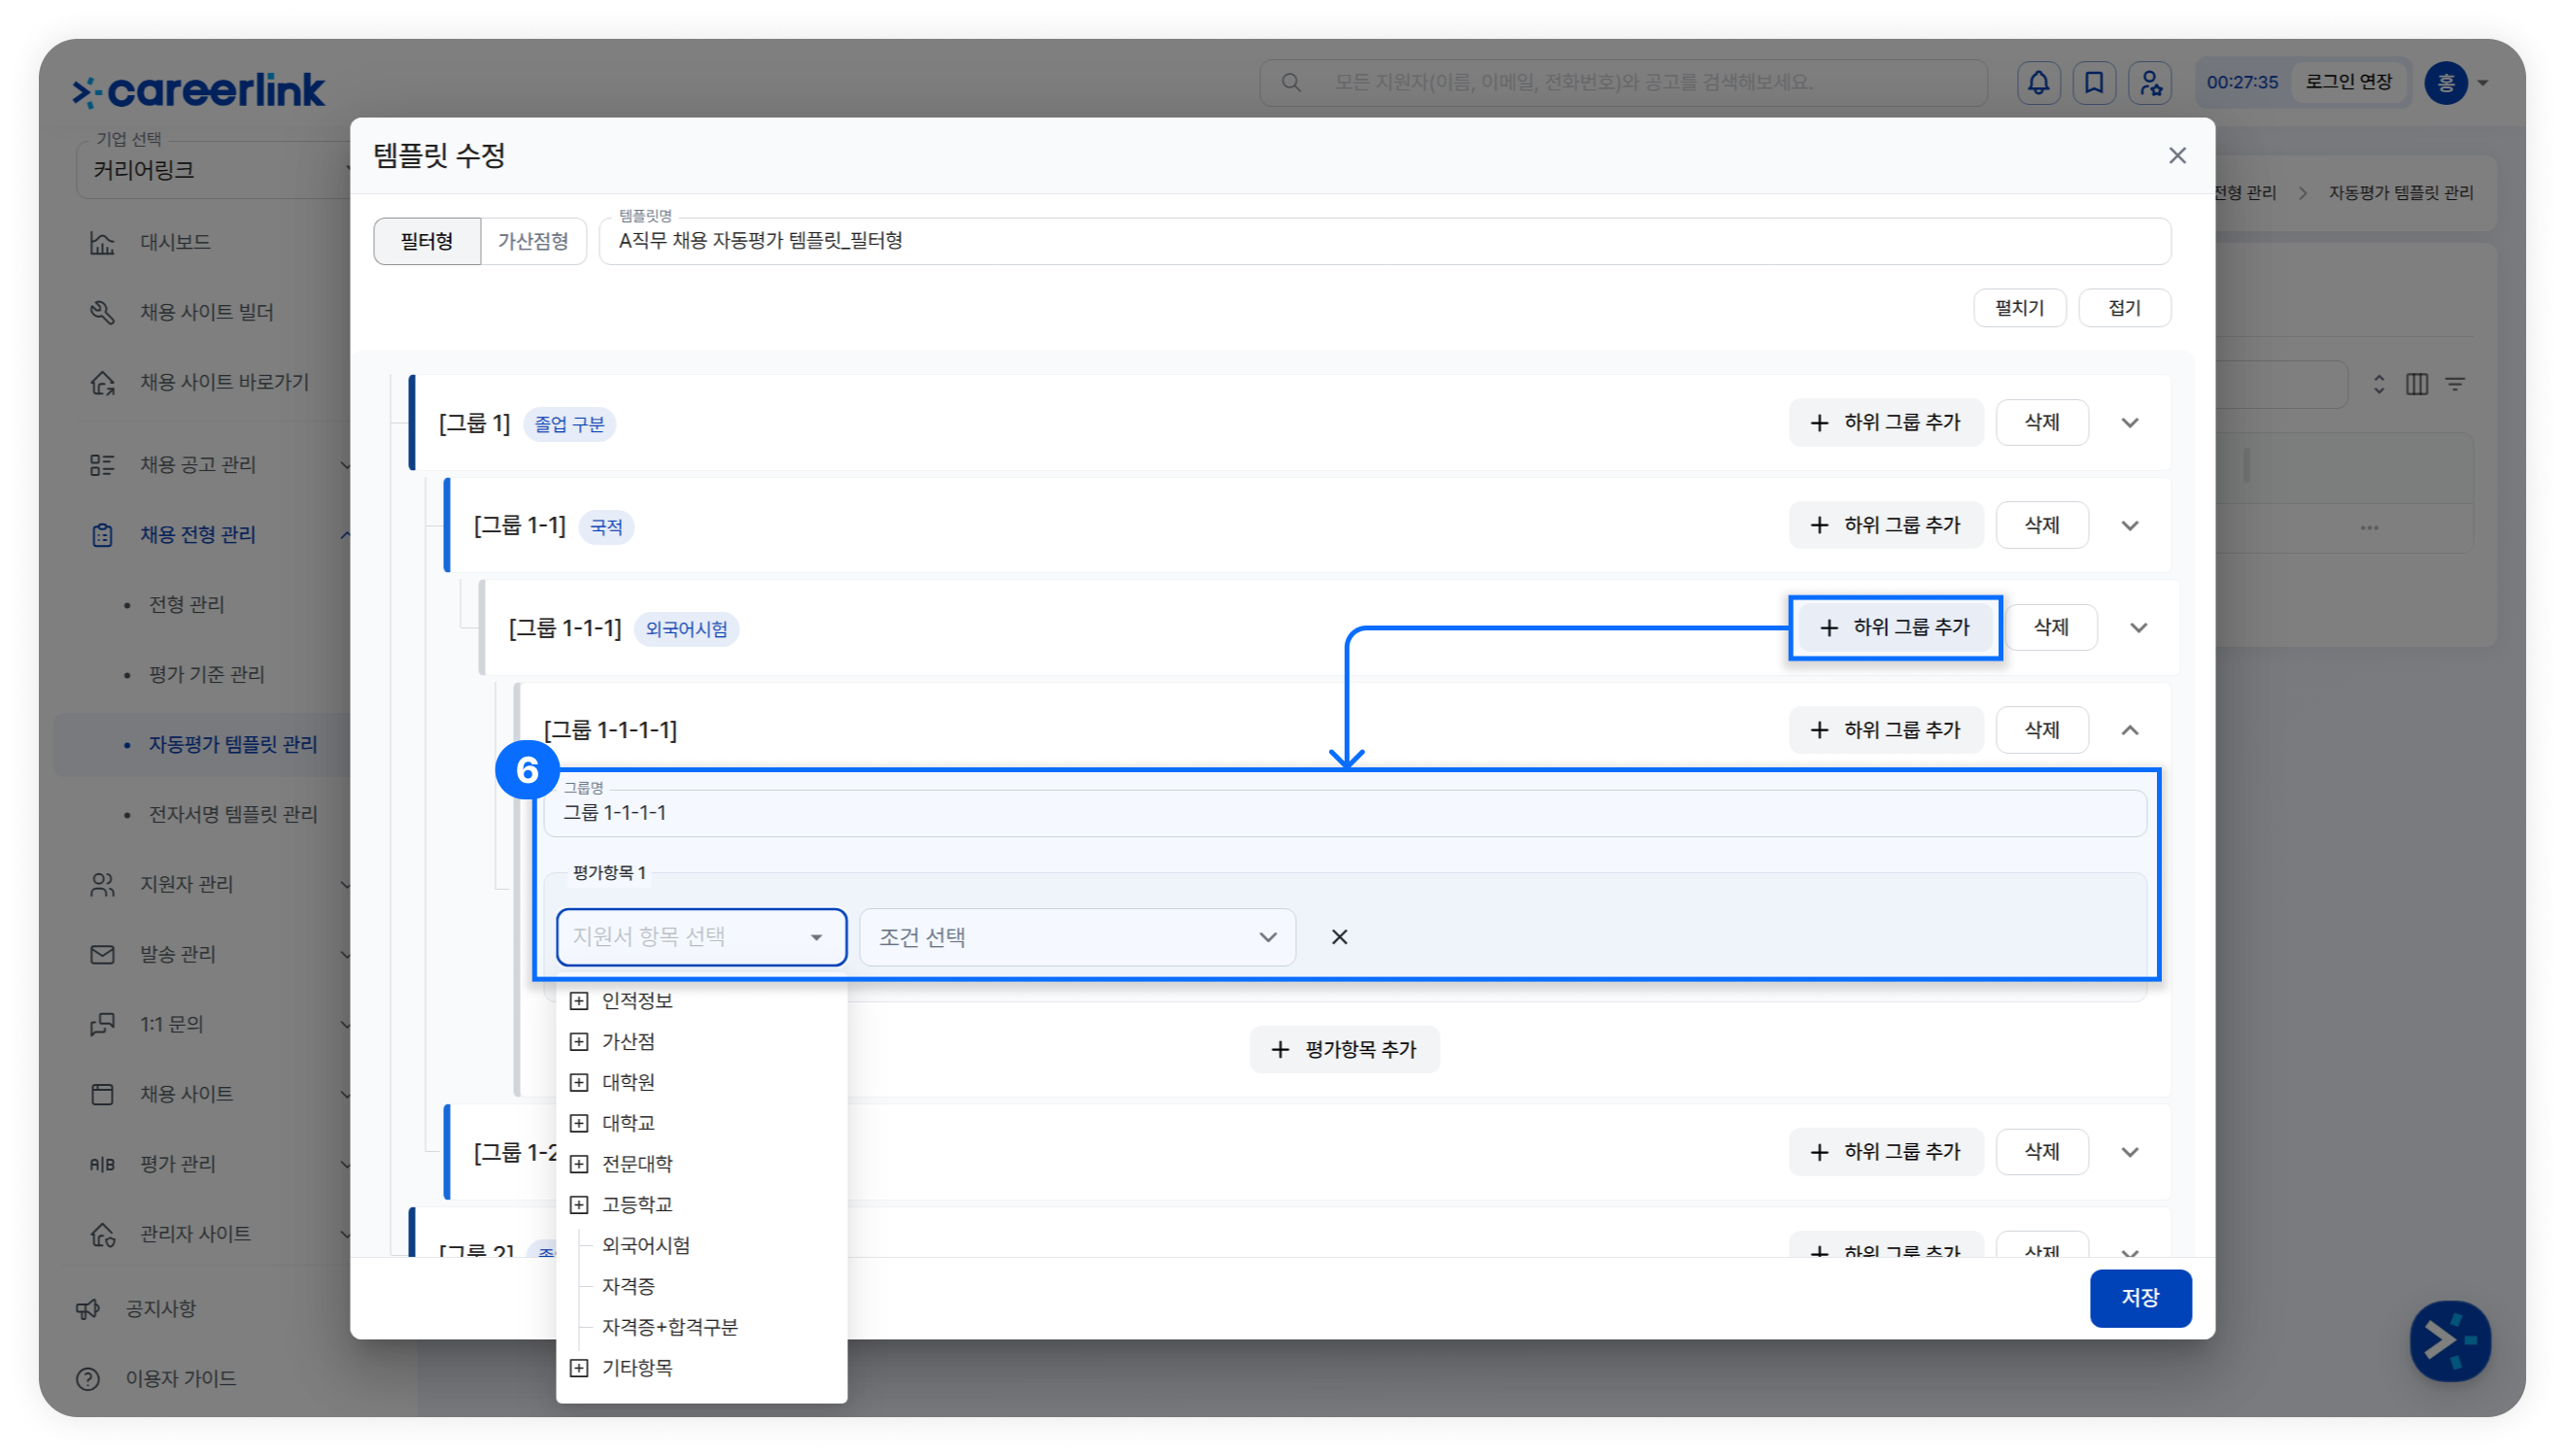
Task: Click the 접기 button
Action: click(2124, 308)
